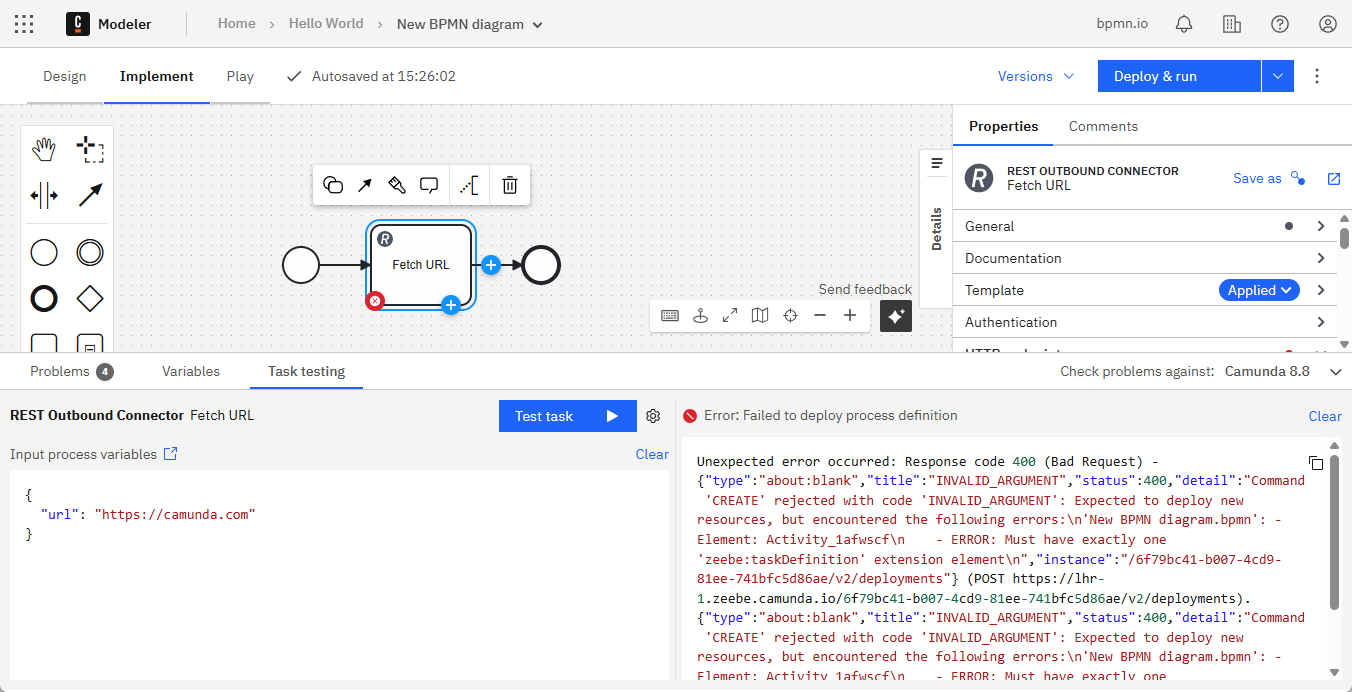The width and height of the screenshot is (1352, 692).
Task: Choose the Global connect arrow tool
Action: [90, 195]
